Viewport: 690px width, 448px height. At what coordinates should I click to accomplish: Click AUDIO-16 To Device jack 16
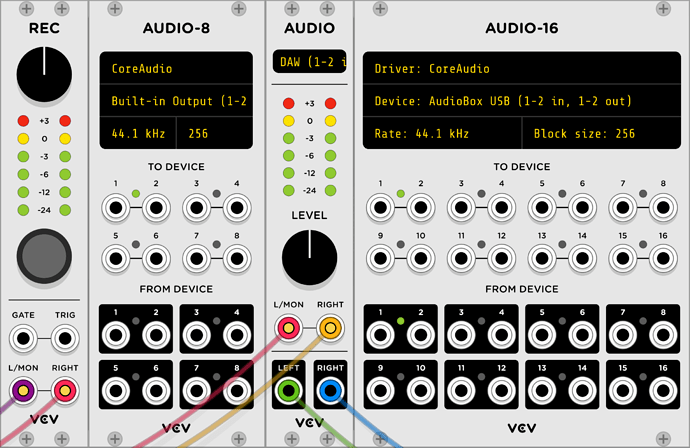click(663, 258)
